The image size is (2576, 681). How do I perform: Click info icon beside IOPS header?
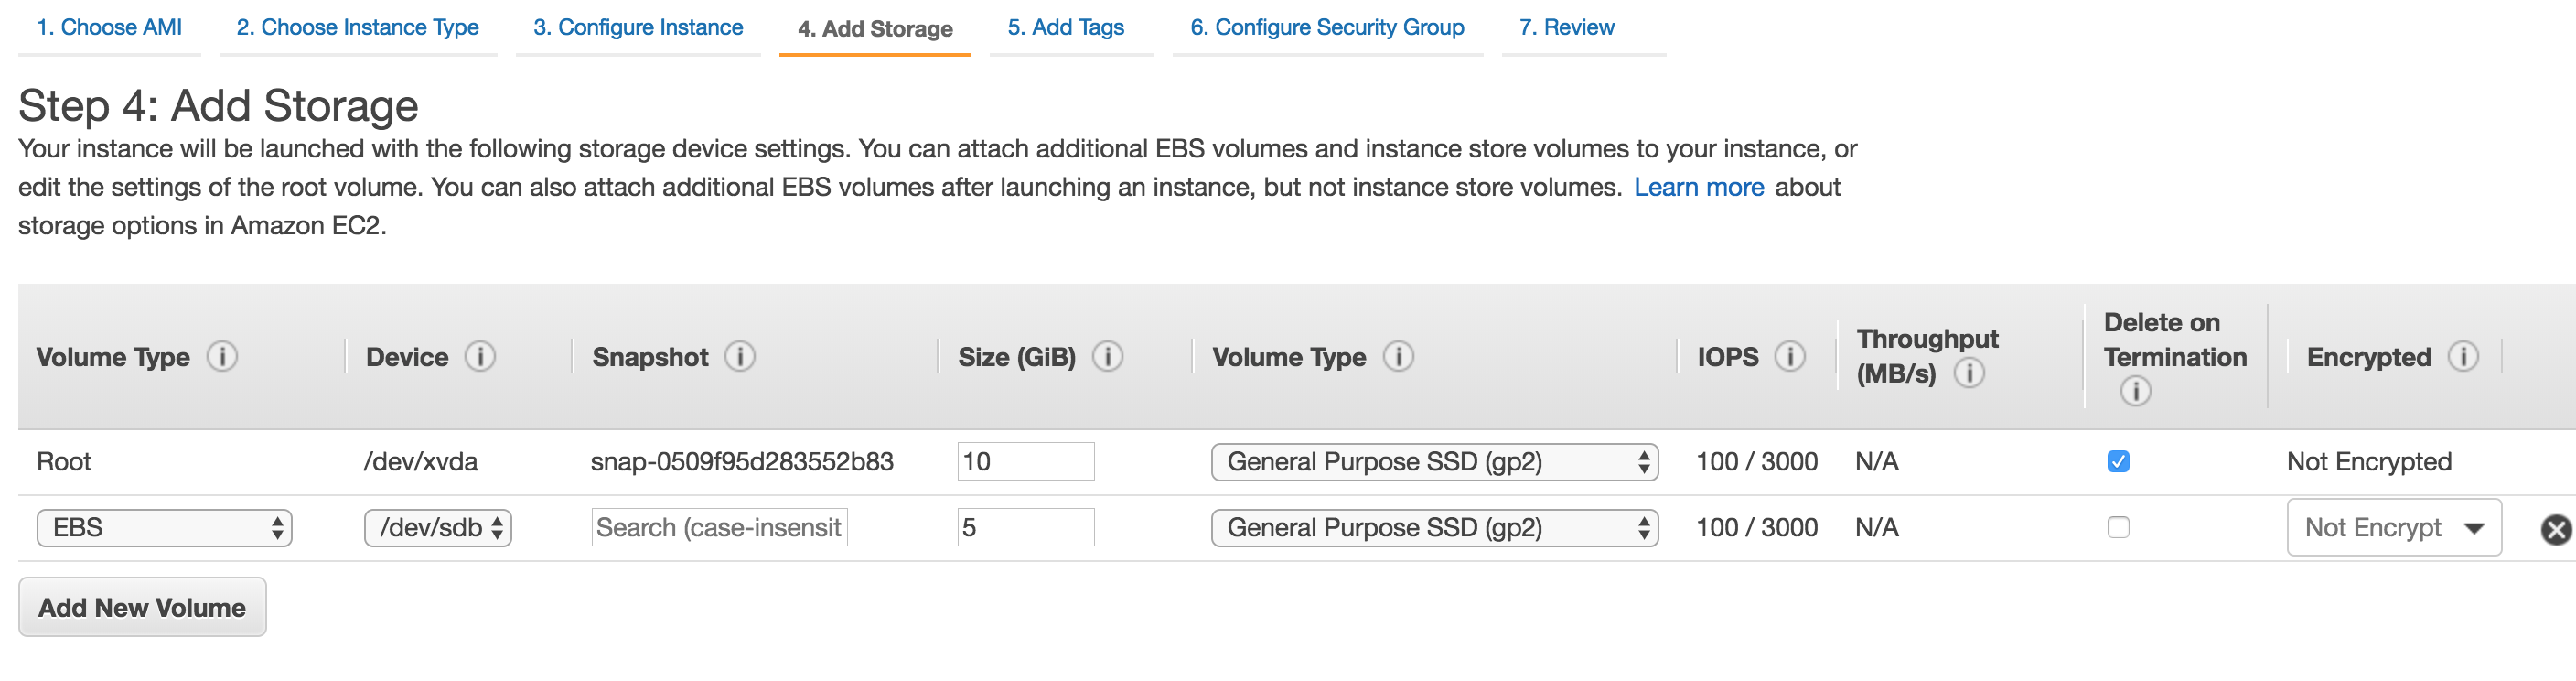[1789, 357]
